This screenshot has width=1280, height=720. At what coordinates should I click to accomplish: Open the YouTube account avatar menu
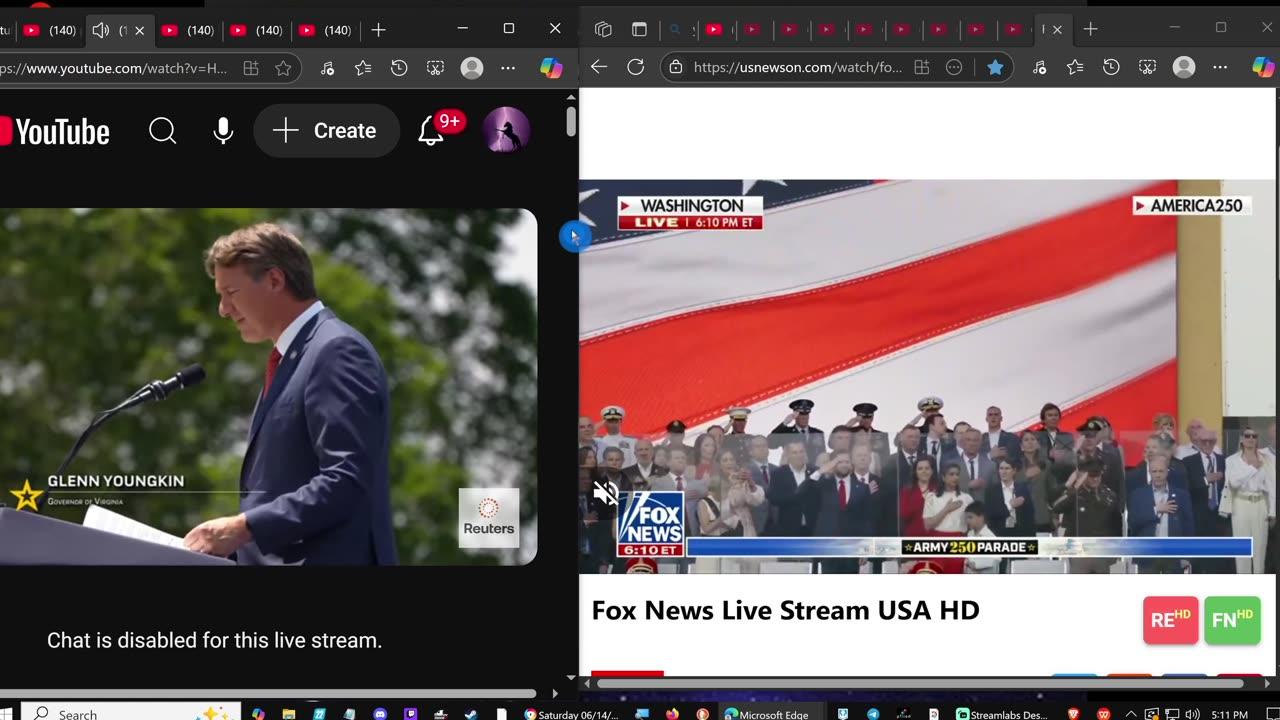[x=506, y=130]
